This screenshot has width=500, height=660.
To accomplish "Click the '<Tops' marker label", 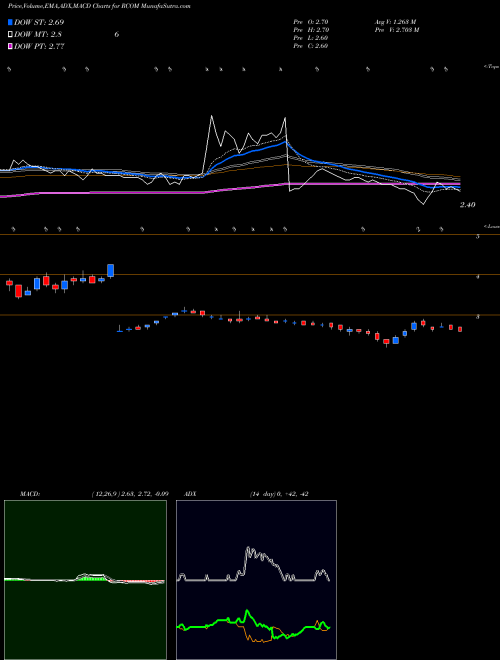I will coord(492,67).
